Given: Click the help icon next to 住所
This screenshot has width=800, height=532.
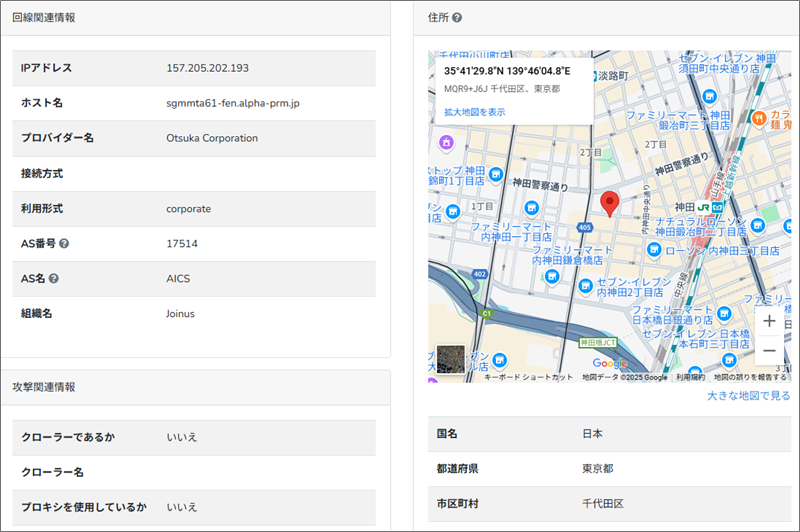Looking at the screenshot, I should 457,18.
